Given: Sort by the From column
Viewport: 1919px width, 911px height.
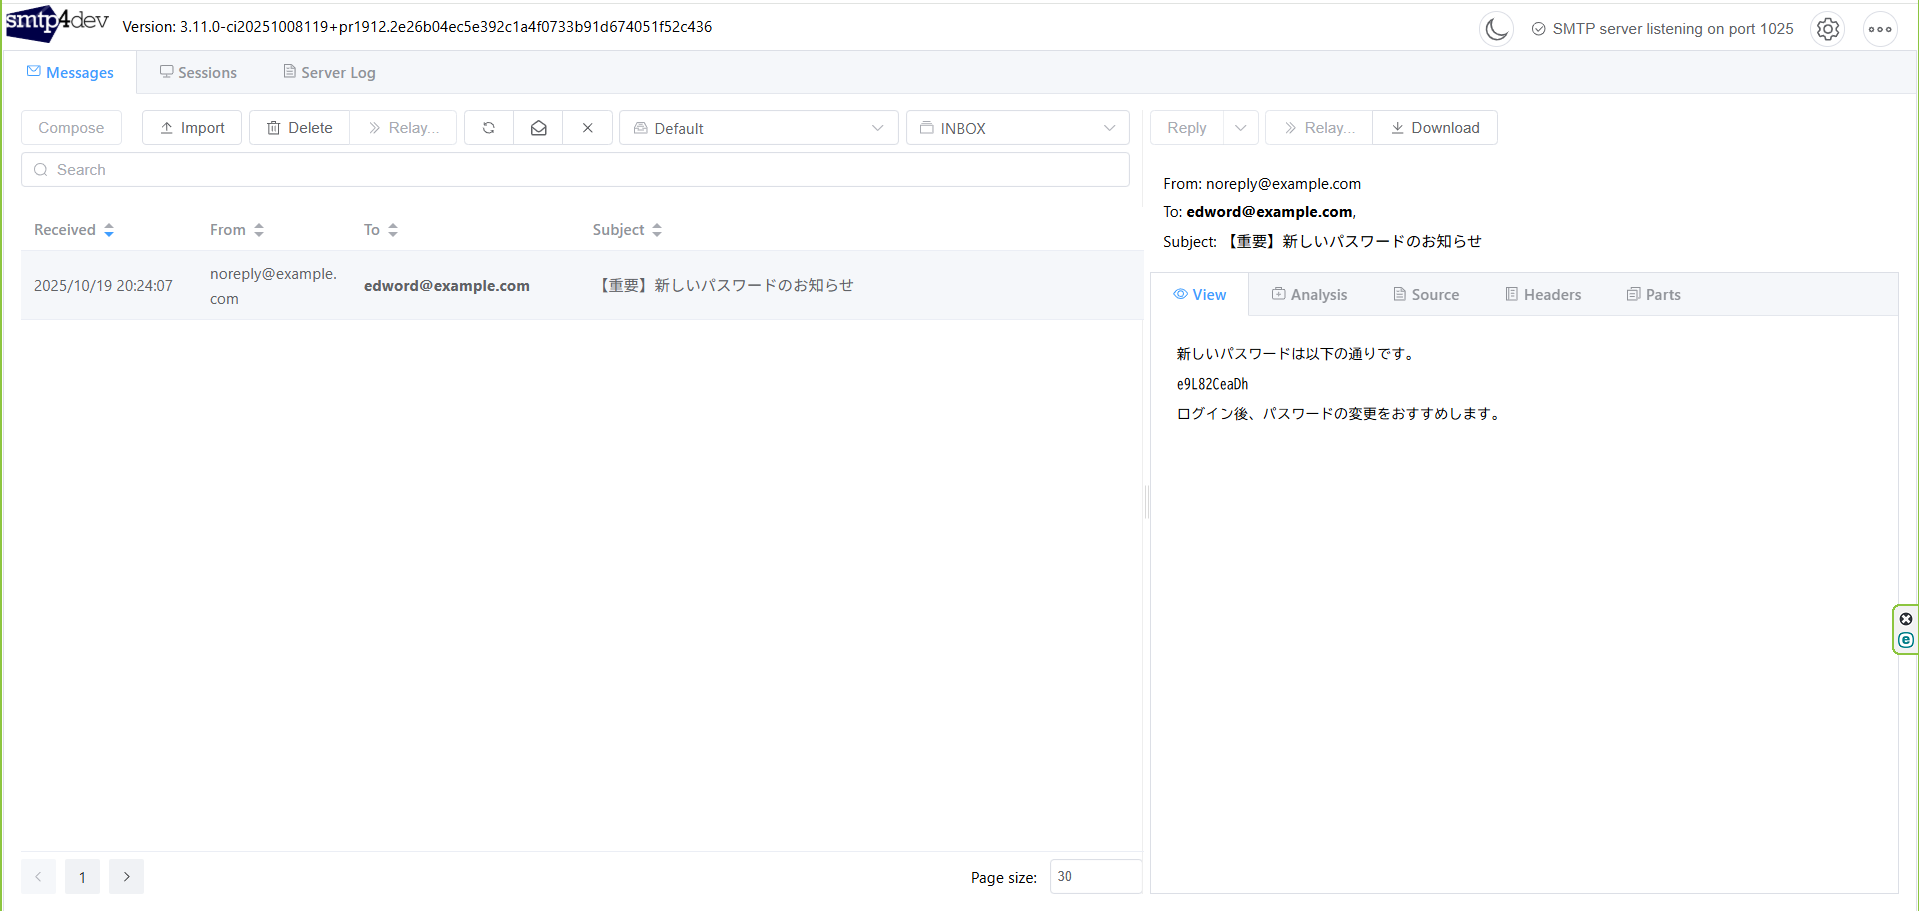Looking at the screenshot, I should tap(237, 230).
